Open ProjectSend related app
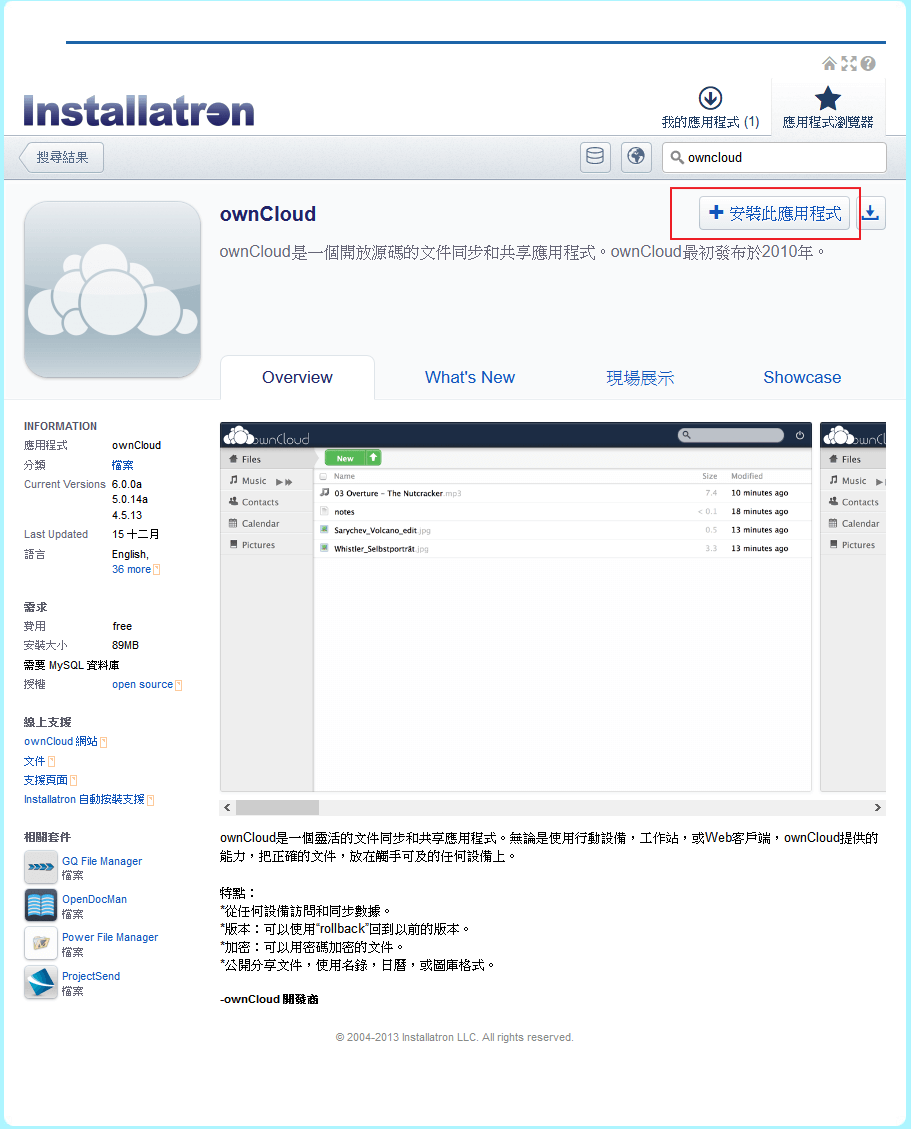 tap(91, 976)
